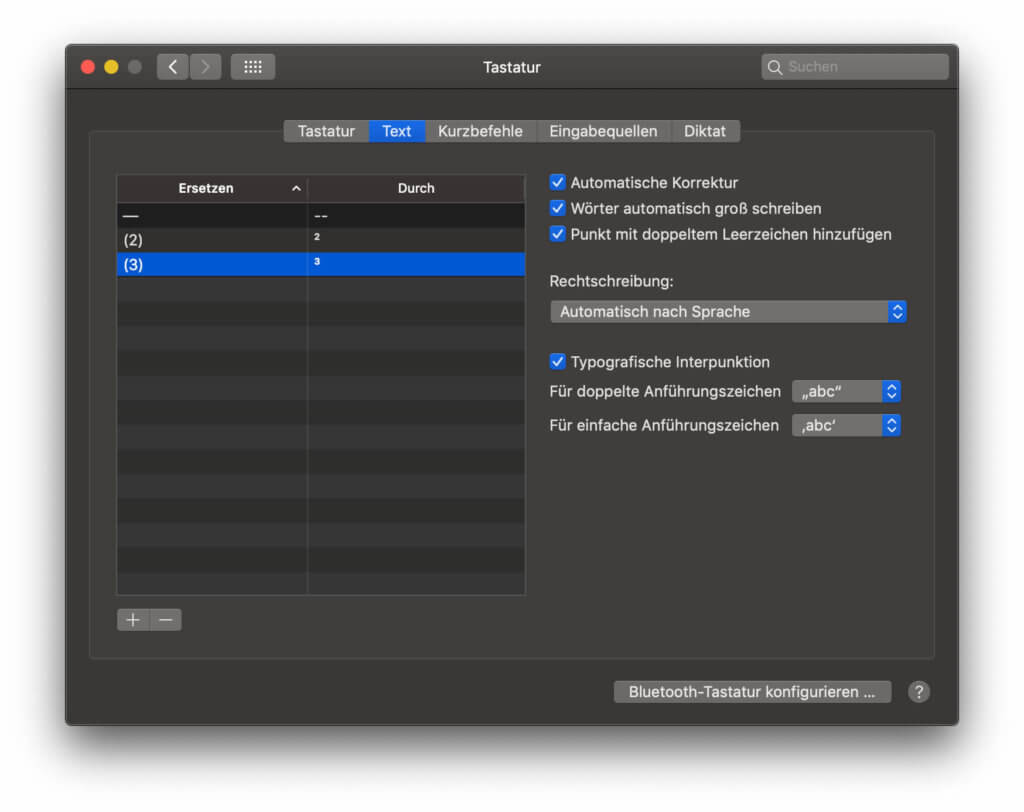The image size is (1024, 812).
Task: Switch to the Kurzbefehle tab
Action: pyautogui.click(x=481, y=130)
